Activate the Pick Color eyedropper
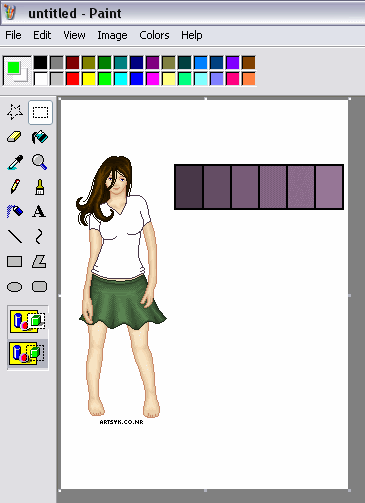 tap(15, 162)
